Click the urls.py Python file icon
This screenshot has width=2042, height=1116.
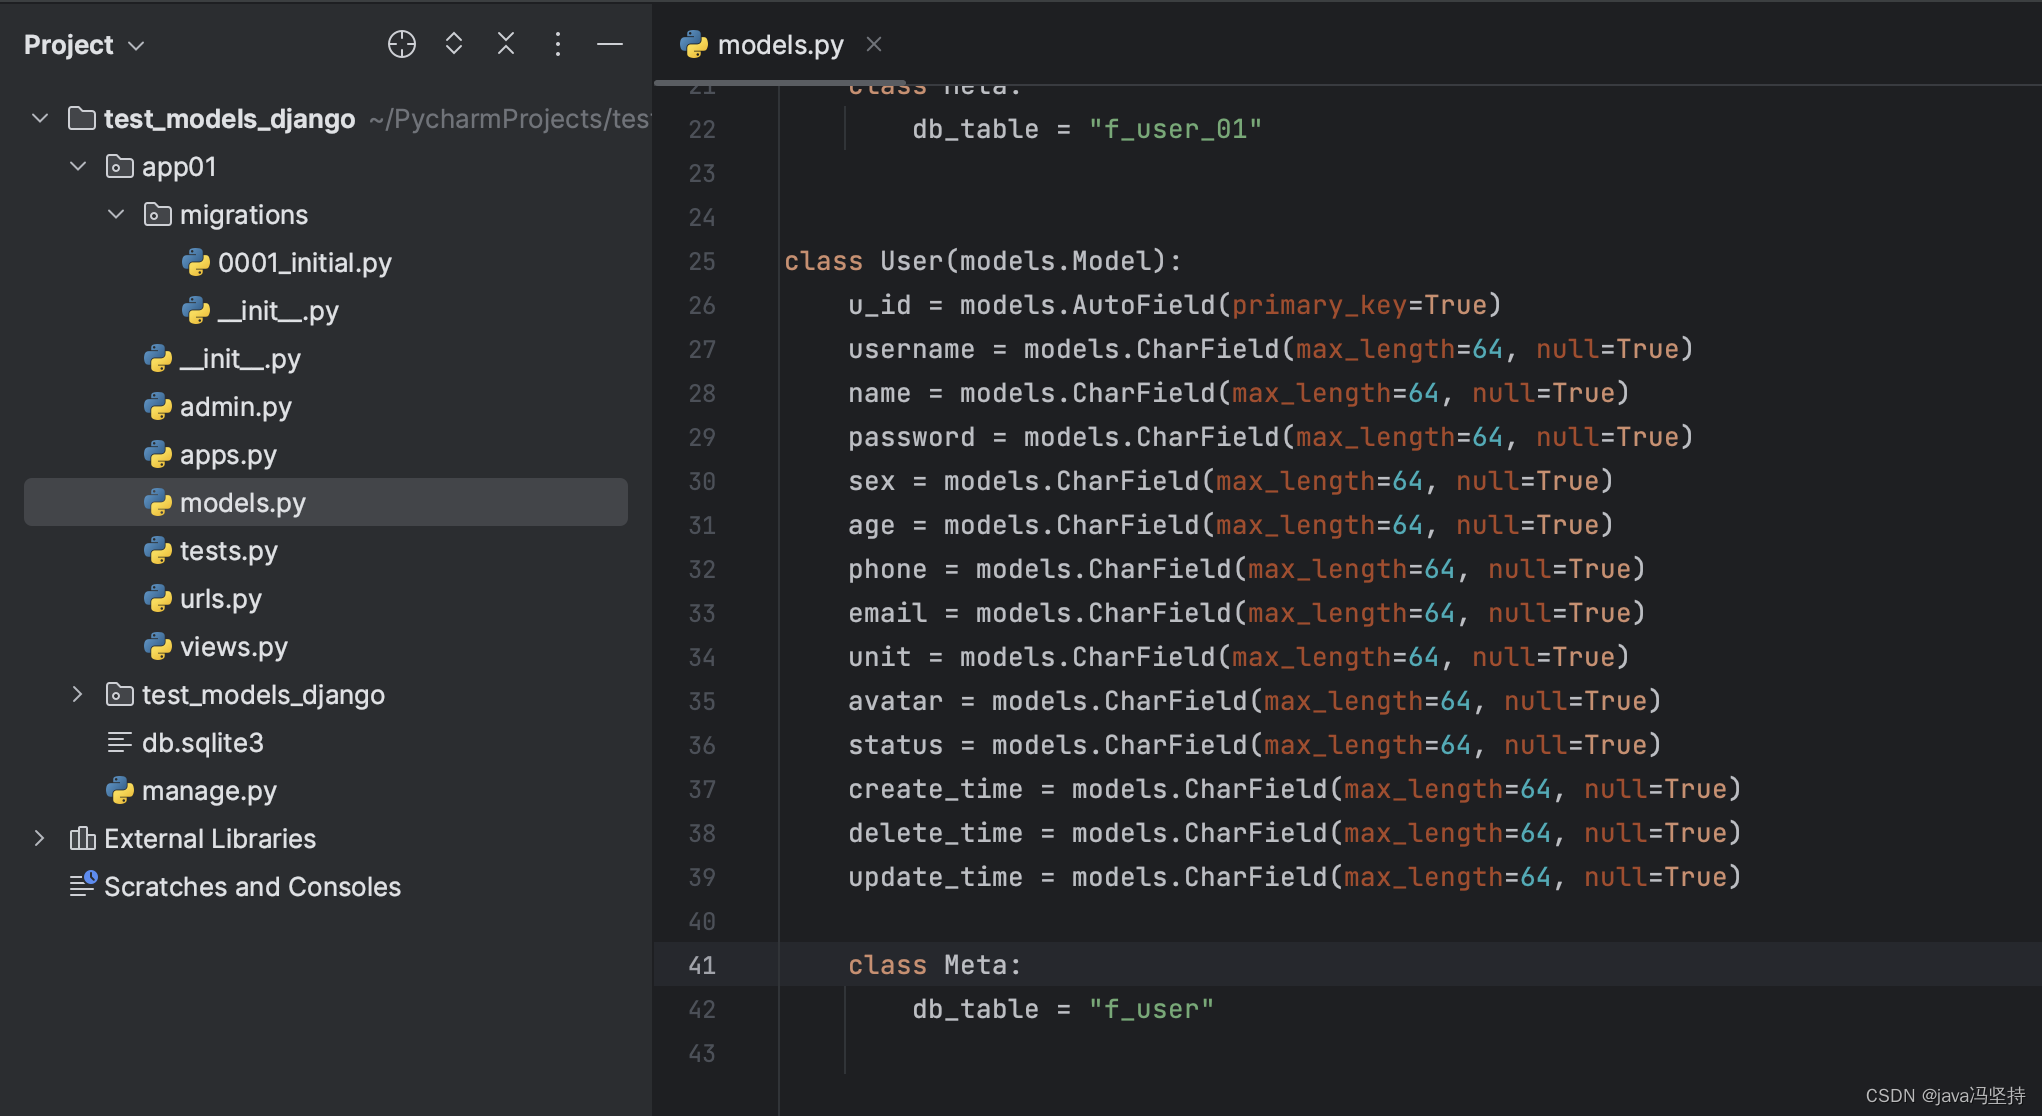tap(158, 599)
